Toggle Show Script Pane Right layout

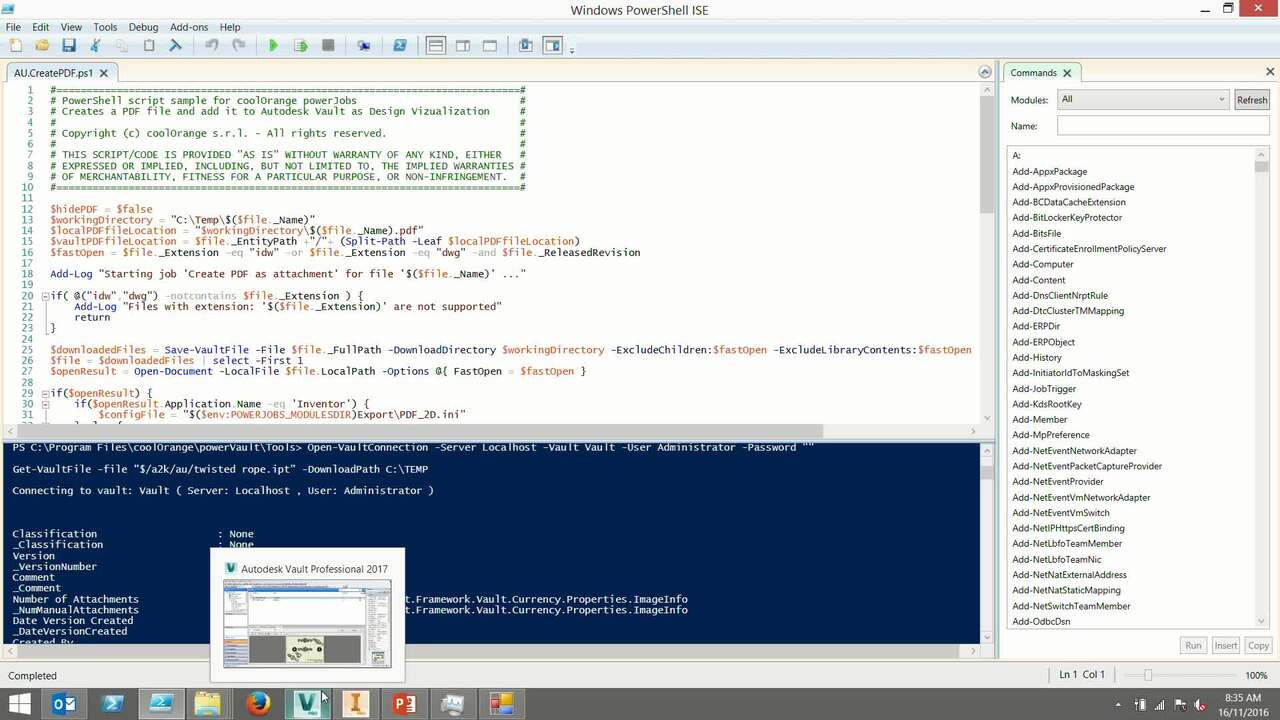pos(463,46)
